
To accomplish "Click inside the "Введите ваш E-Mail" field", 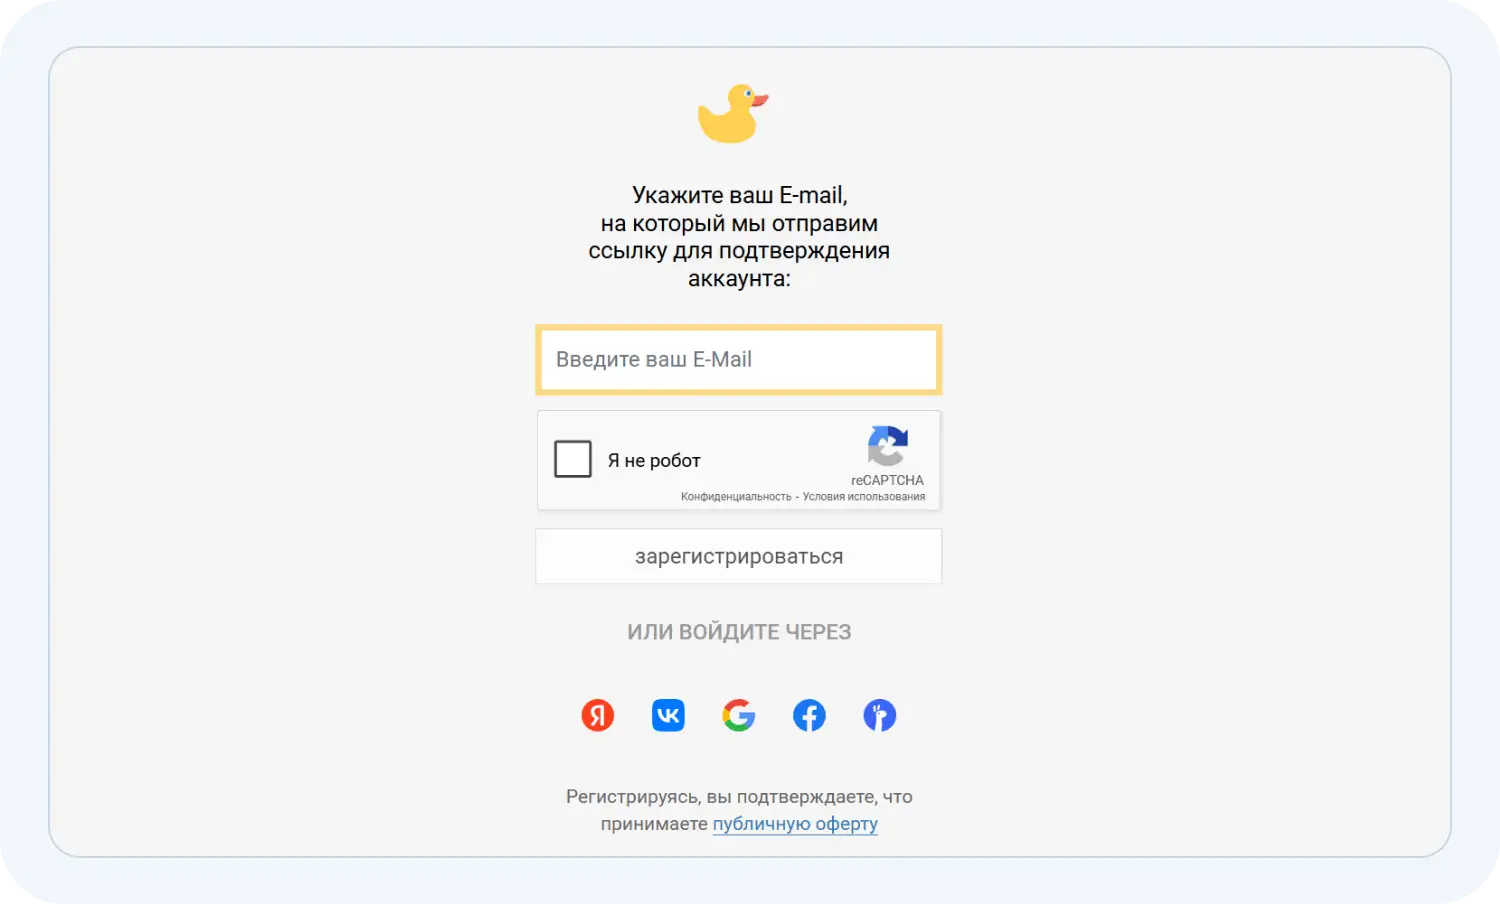I will [x=739, y=359].
